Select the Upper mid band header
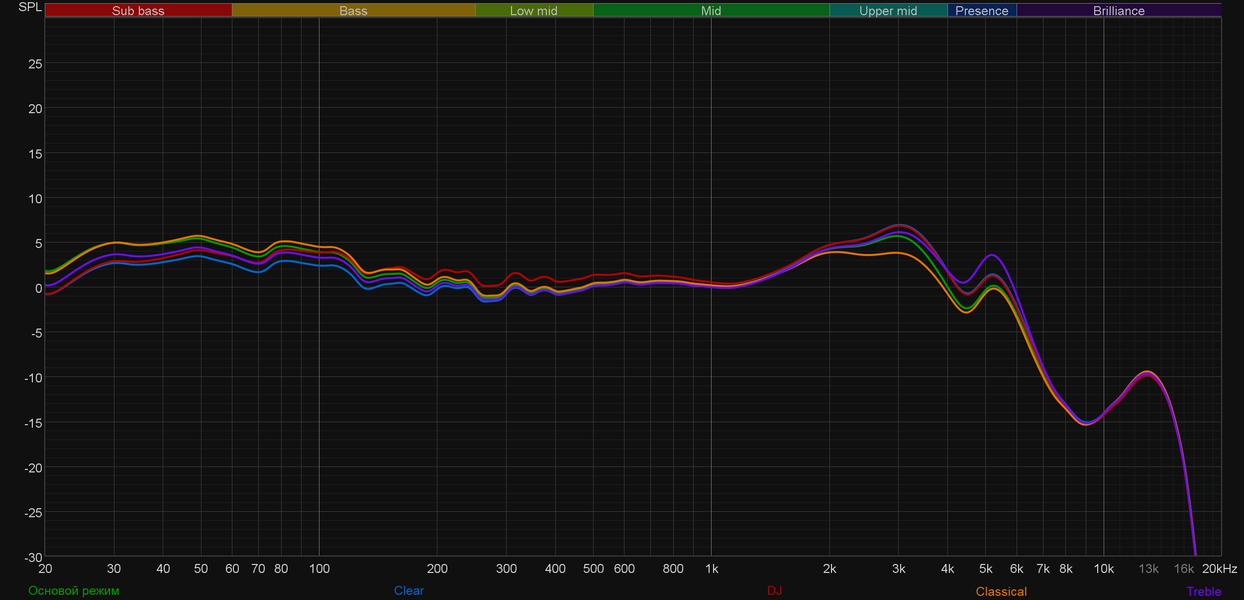The image size is (1244, 600). tap(888, 11)
